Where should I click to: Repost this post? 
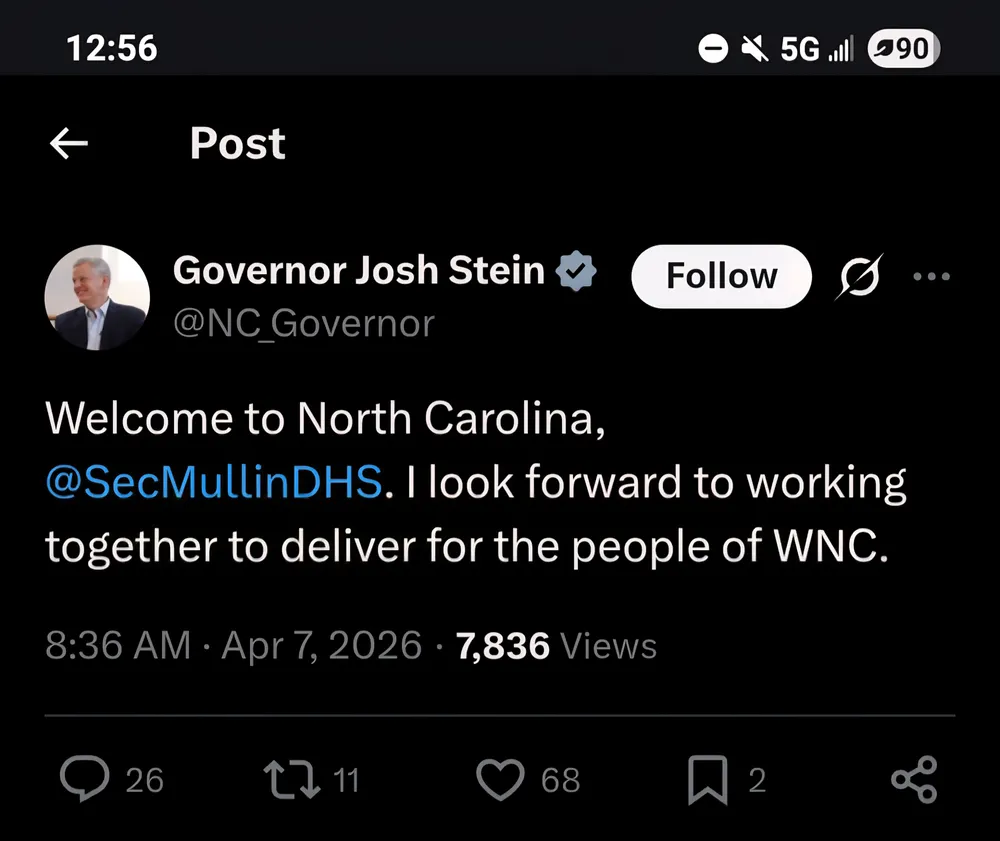click(x=290, y=780)
